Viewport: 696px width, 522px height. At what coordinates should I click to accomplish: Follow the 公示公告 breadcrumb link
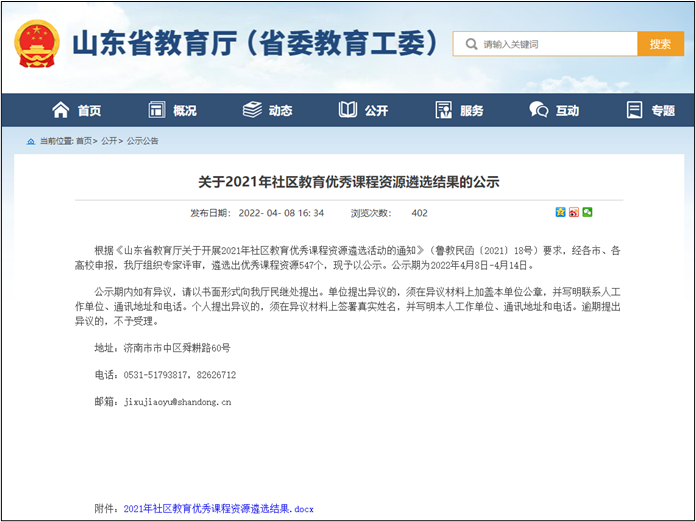(x=142, y=141)
